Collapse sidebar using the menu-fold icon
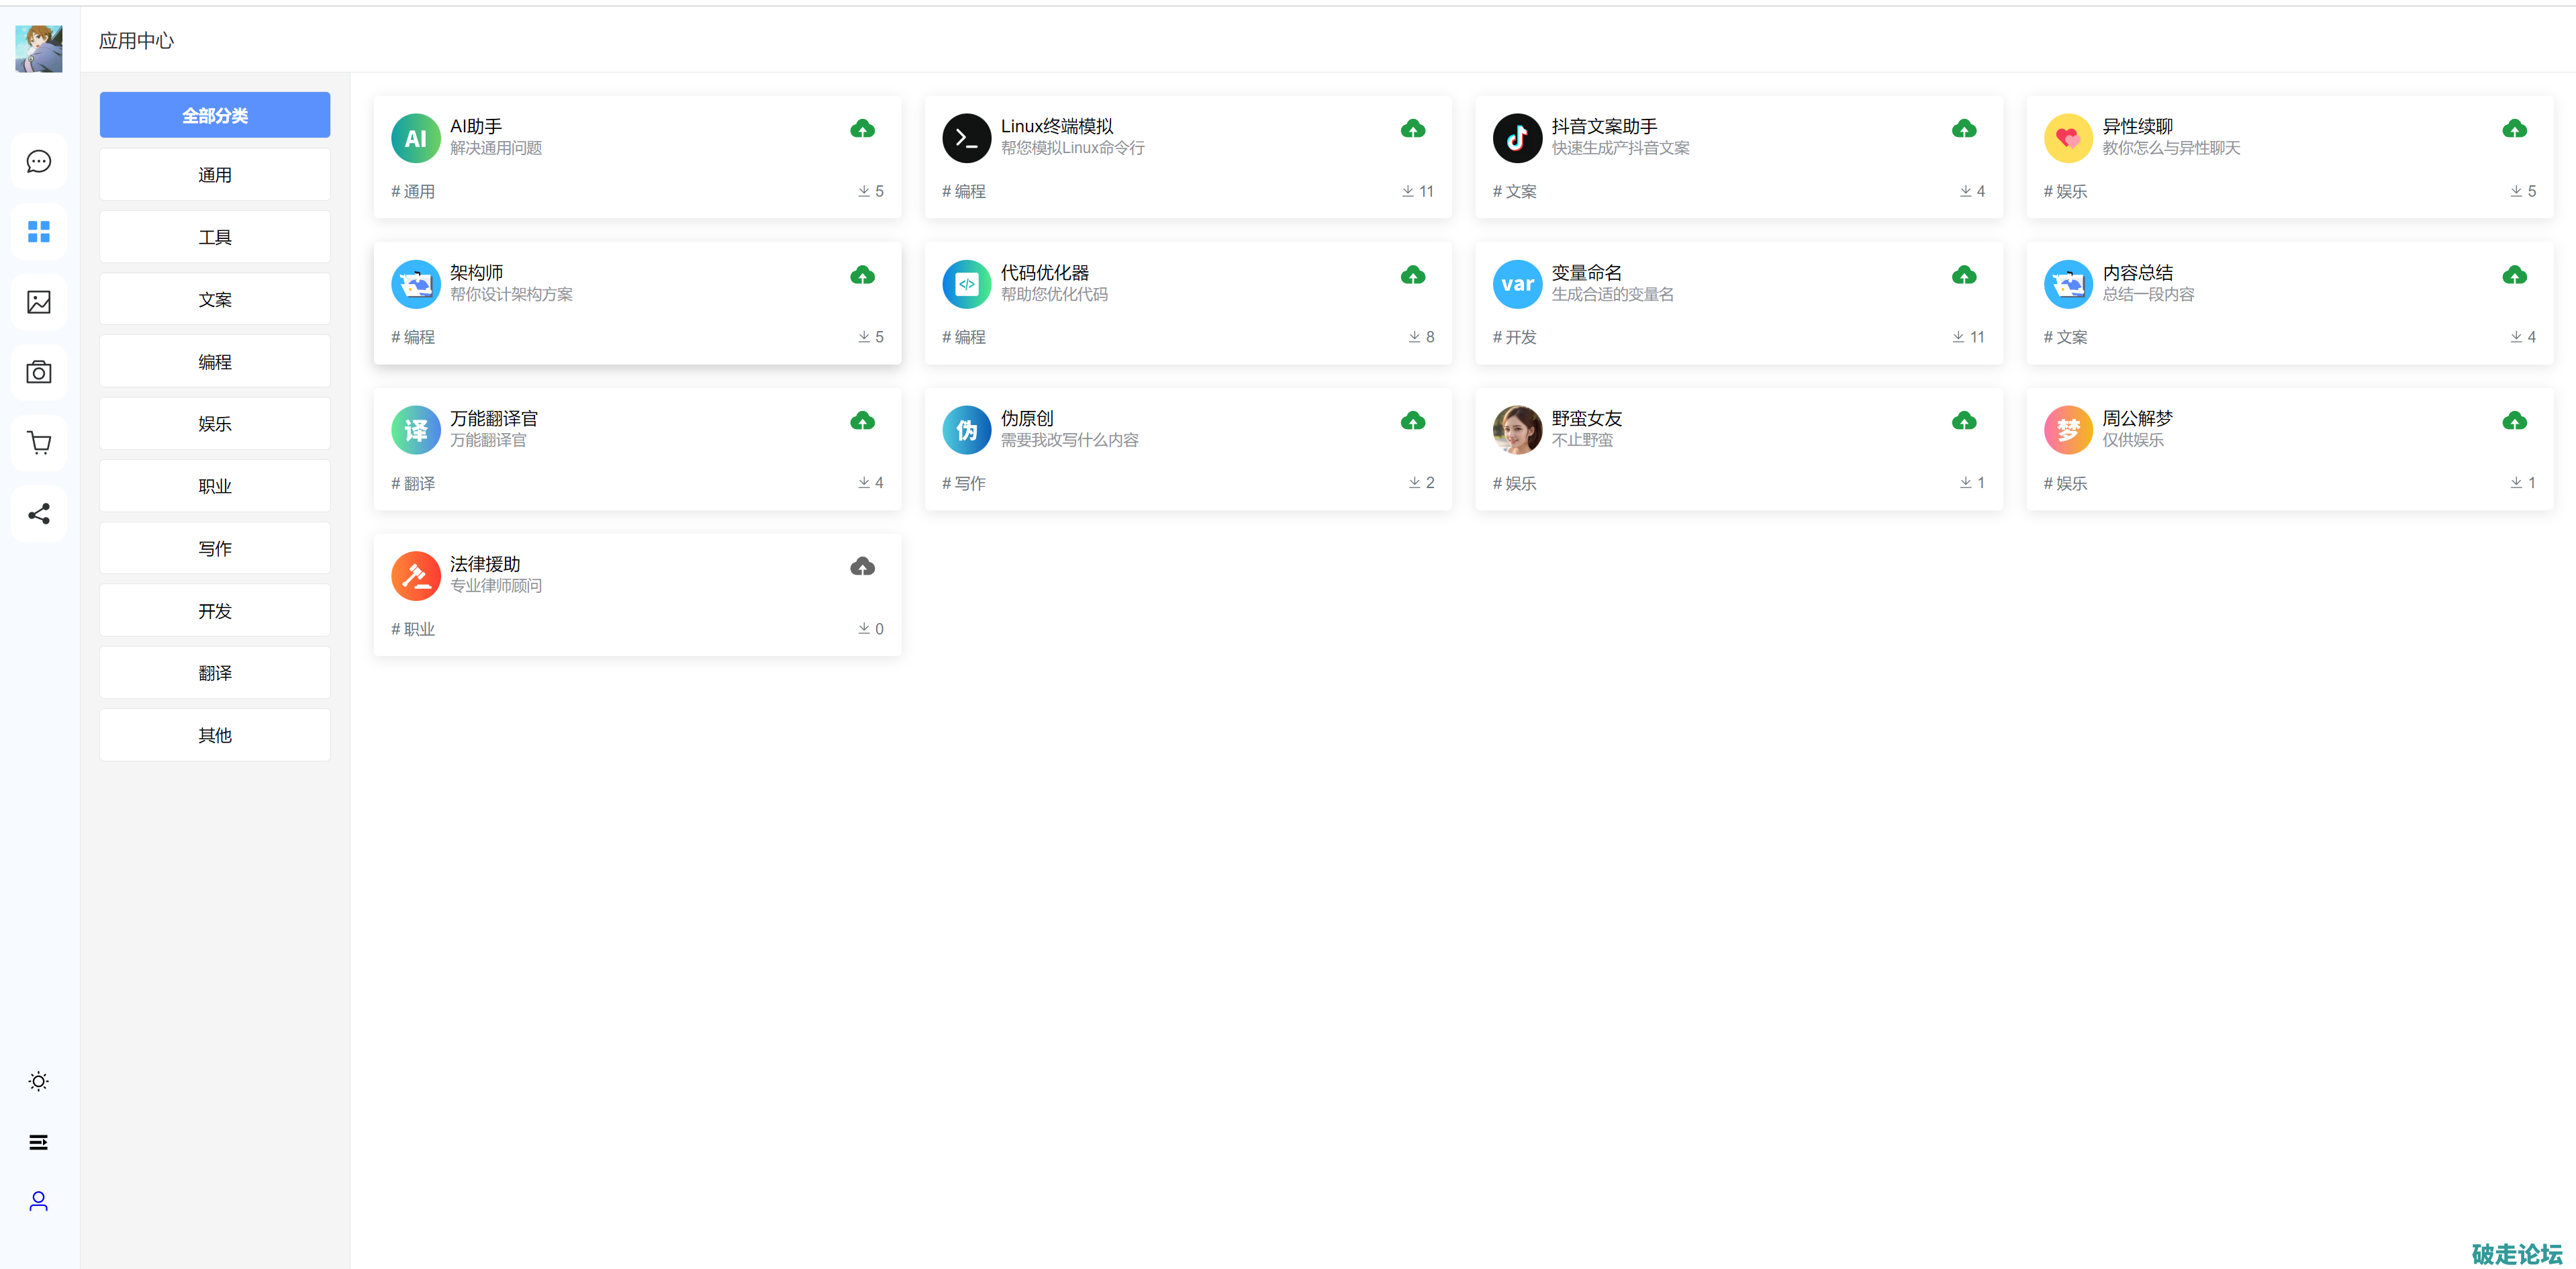This screenshot has width=2576, height=1269. [38, 1142]
